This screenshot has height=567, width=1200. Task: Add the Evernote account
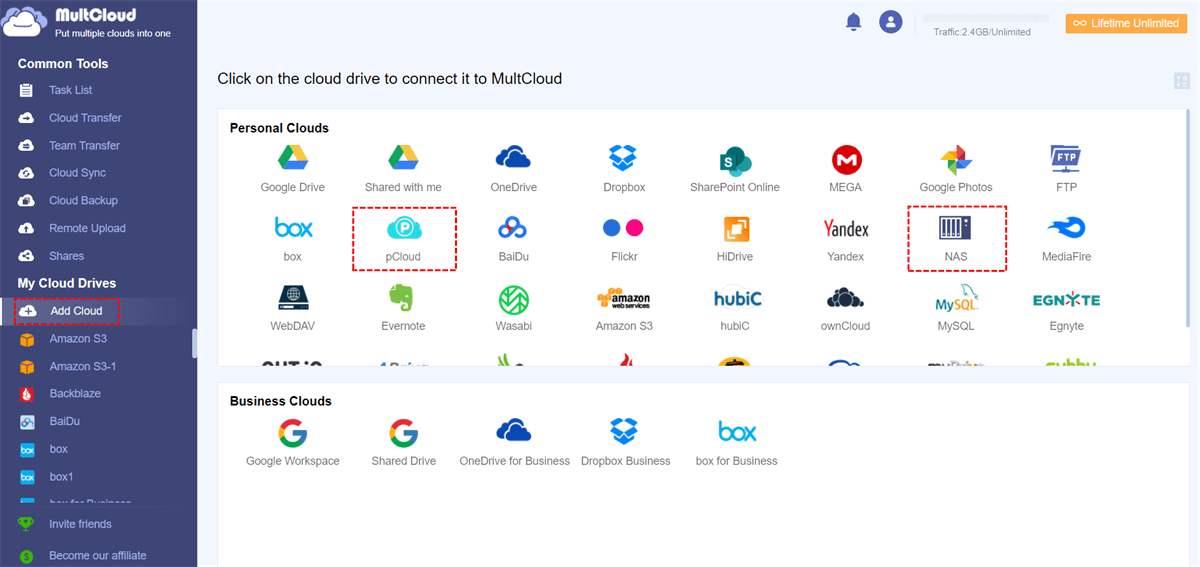pos(403,308)
